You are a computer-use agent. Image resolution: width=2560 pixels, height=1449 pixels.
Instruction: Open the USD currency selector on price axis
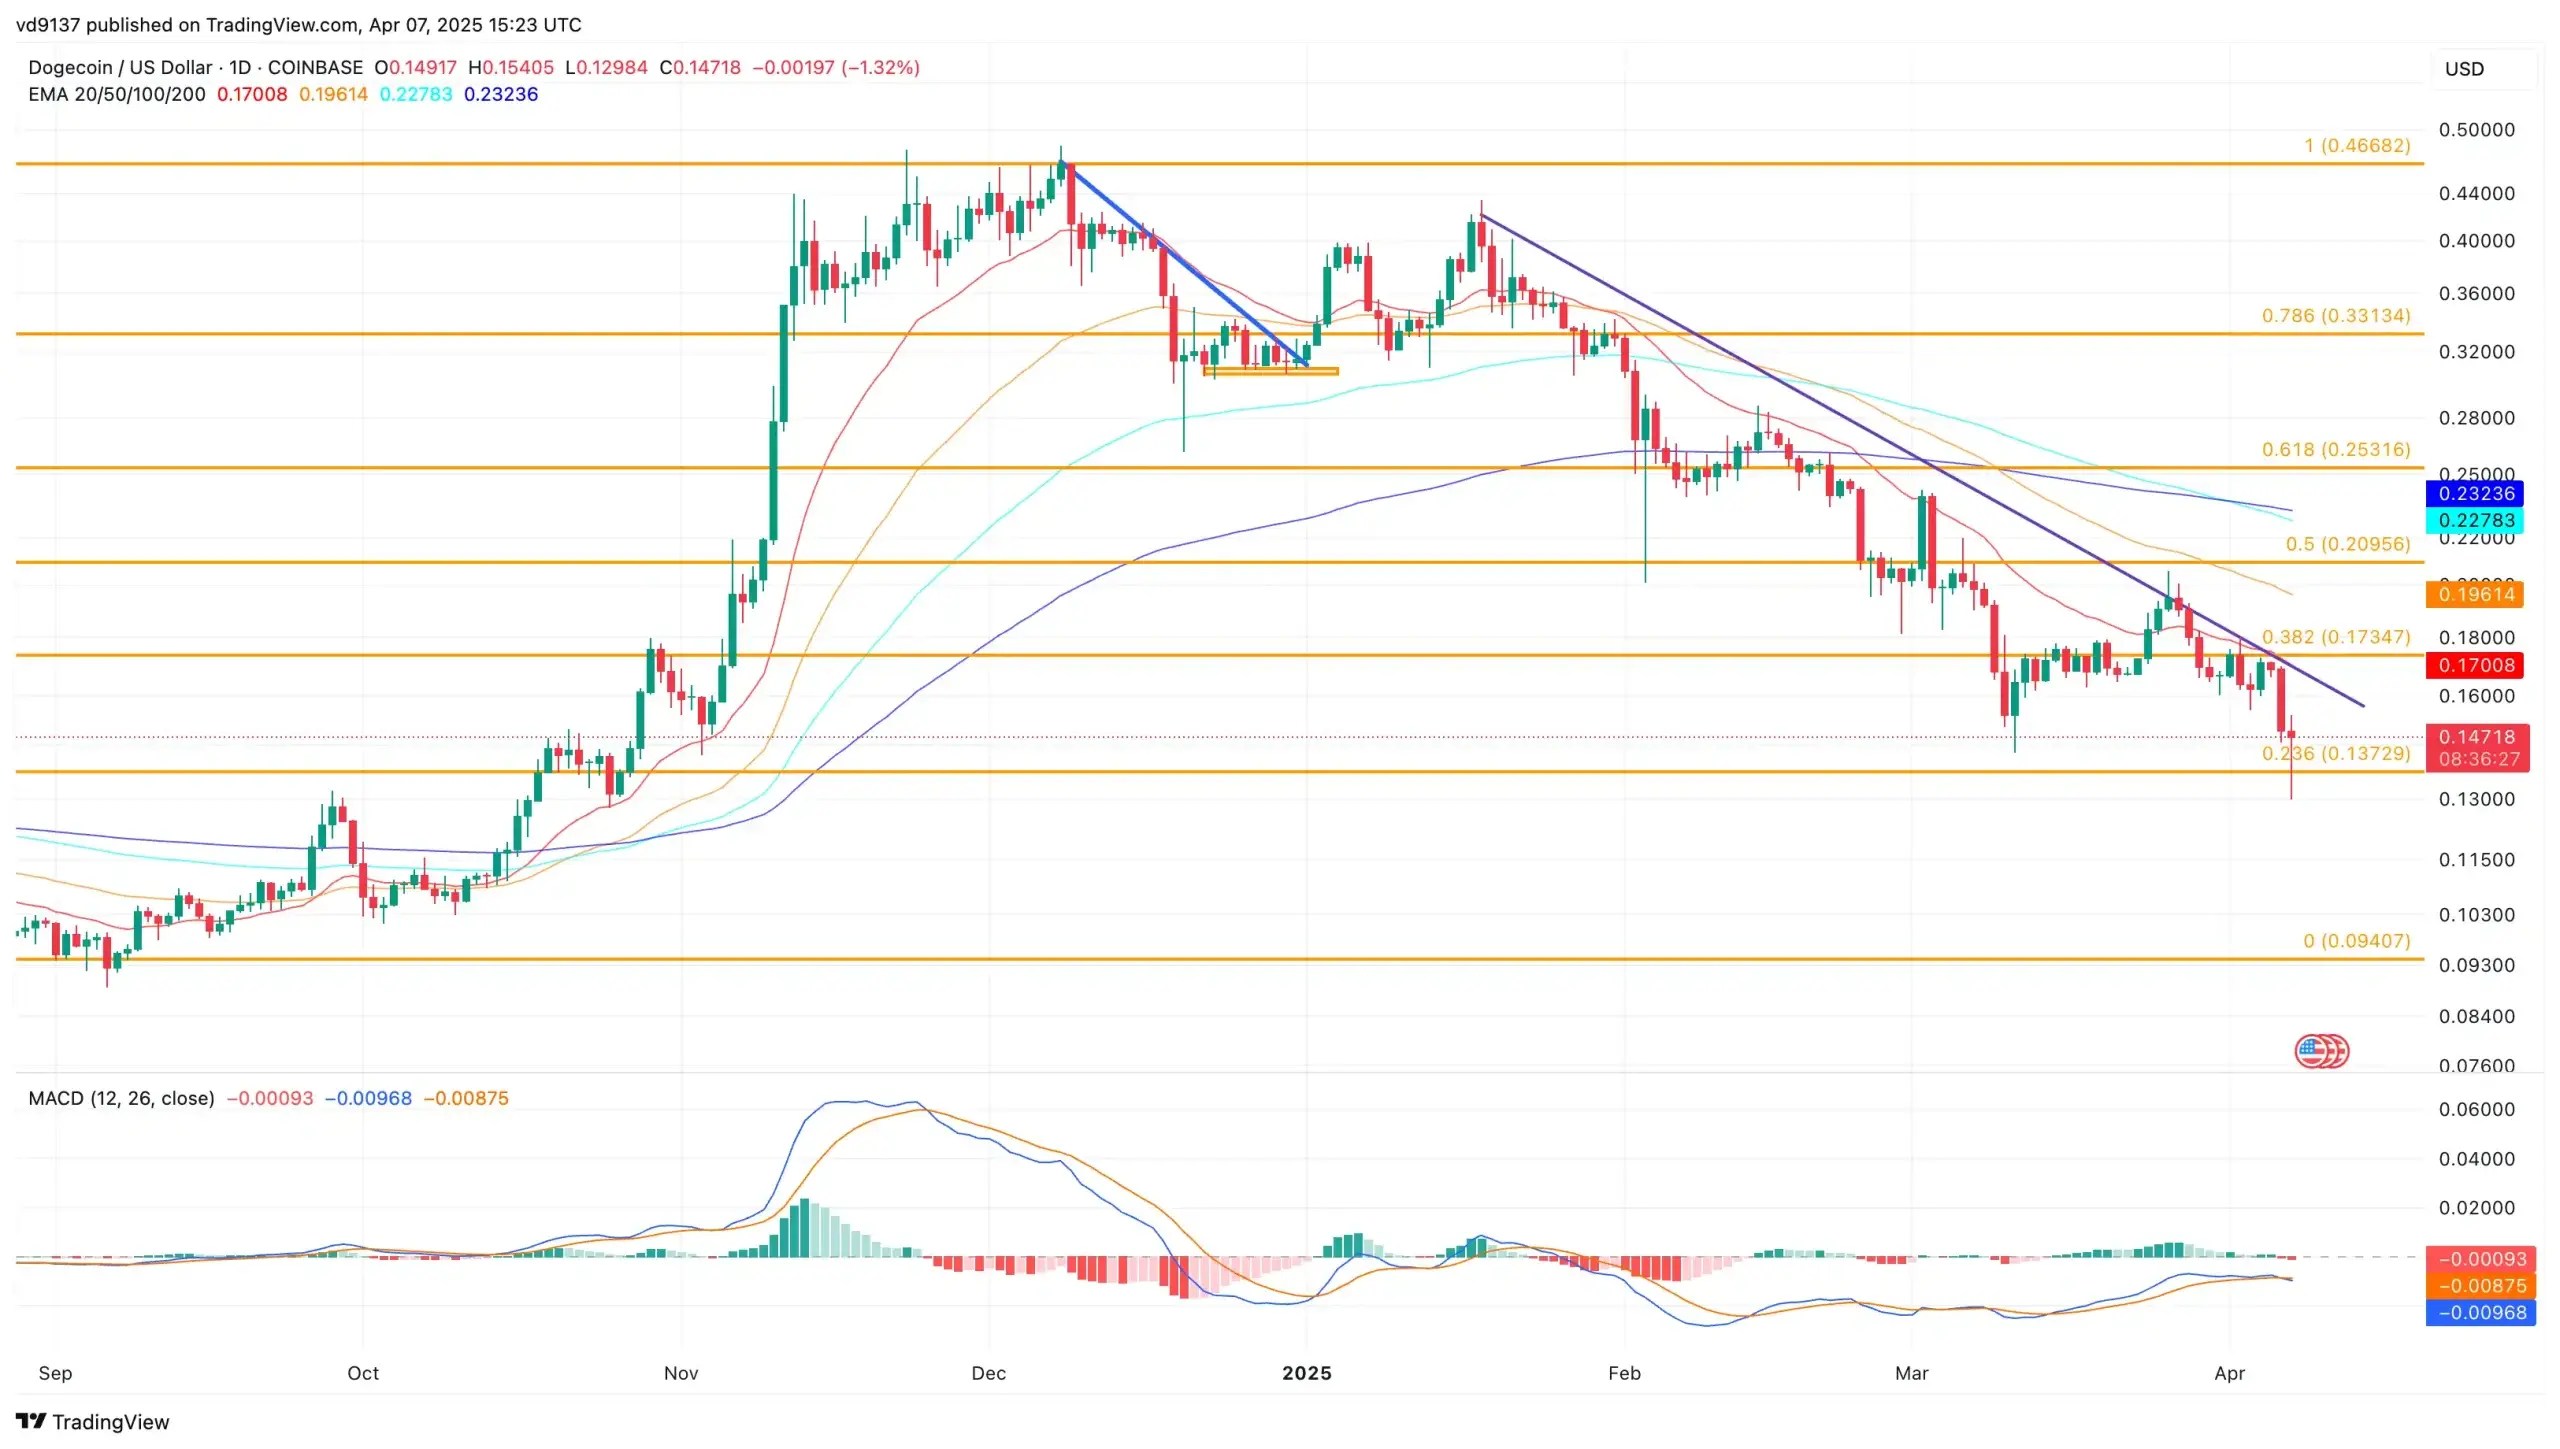click(2464, 68)
